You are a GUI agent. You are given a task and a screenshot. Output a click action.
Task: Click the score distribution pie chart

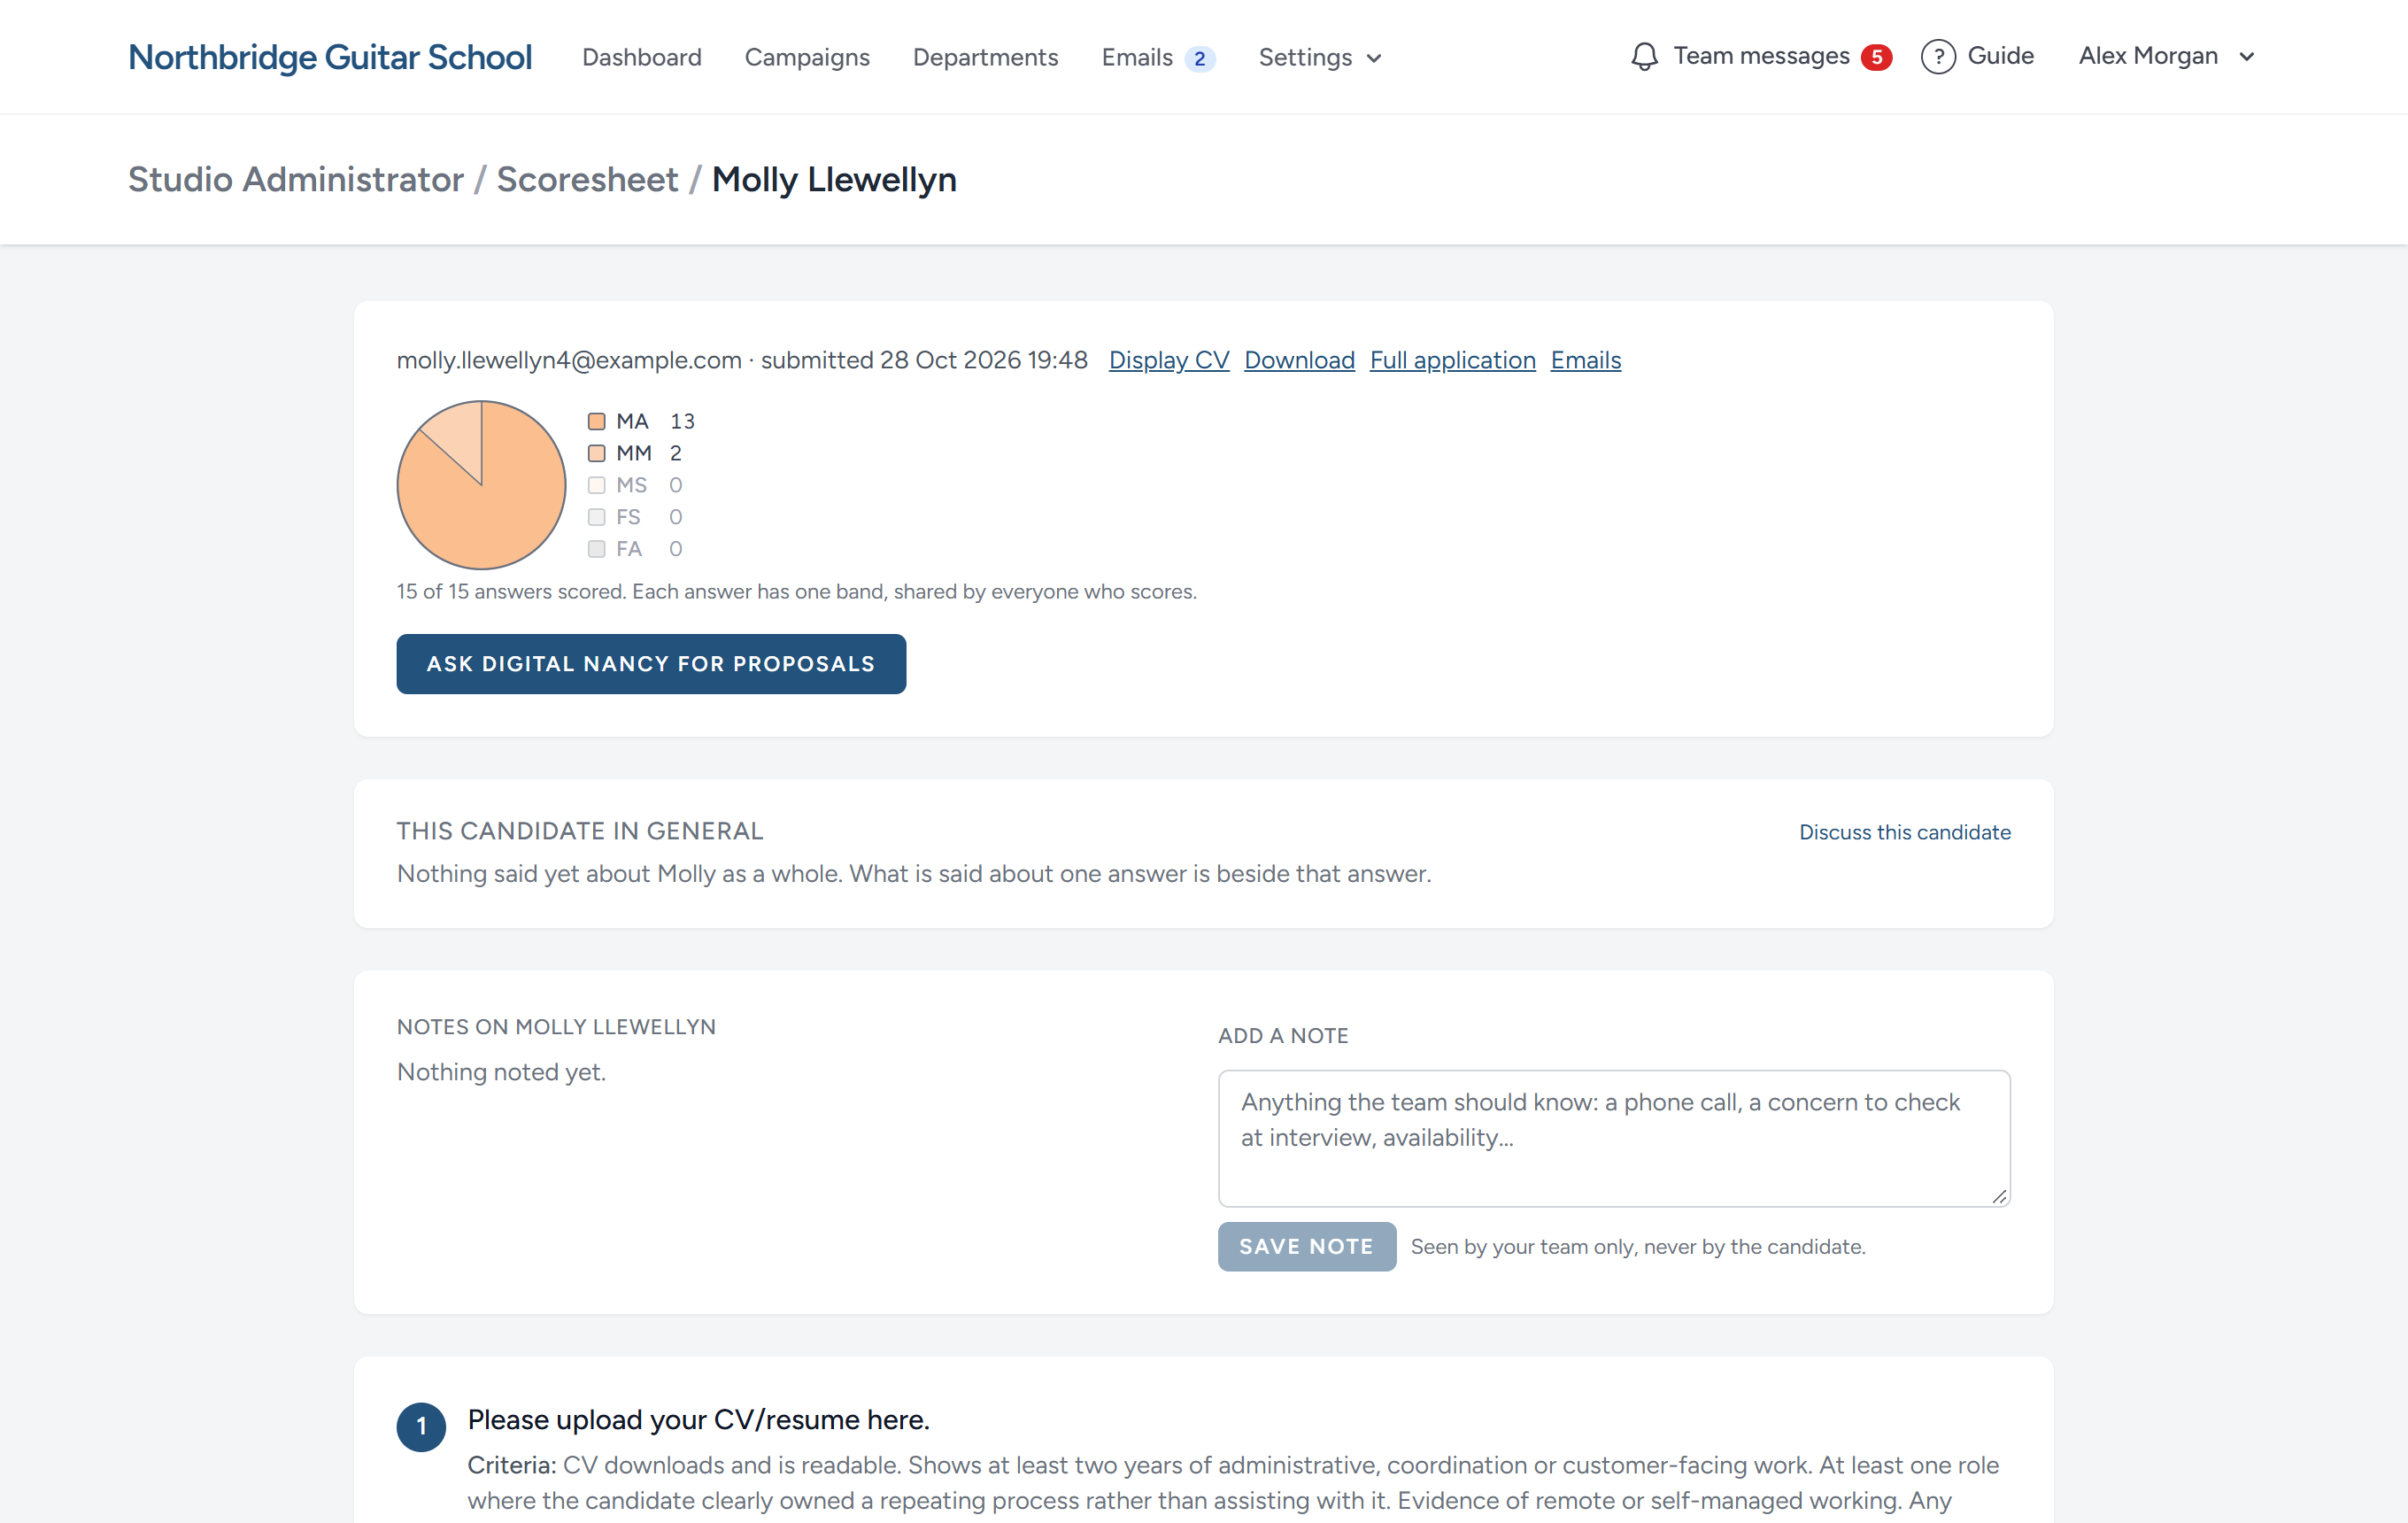pos(481,485)
